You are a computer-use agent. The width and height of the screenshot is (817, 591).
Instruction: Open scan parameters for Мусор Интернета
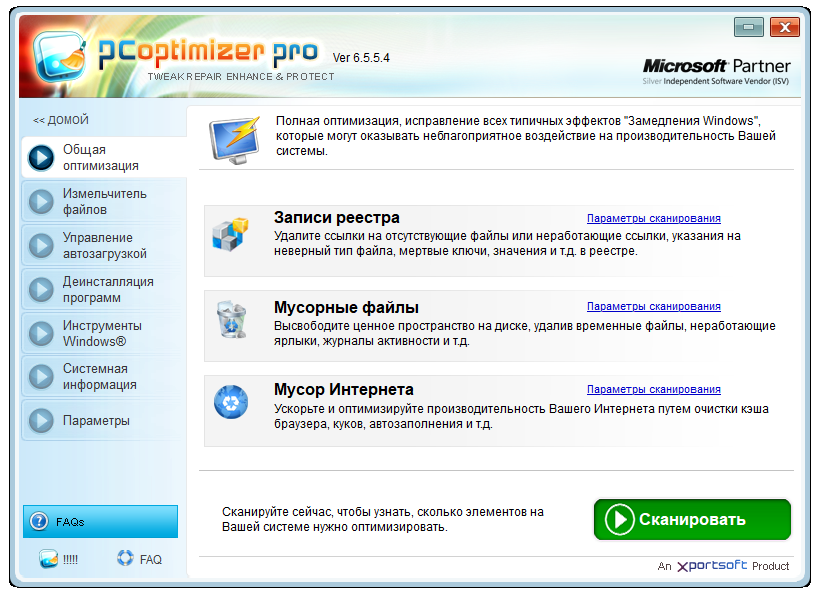point(653,389)
